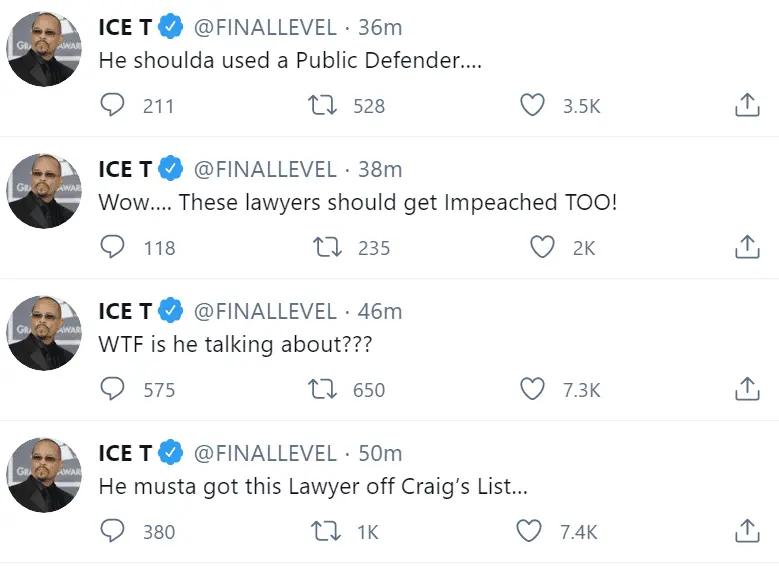Image resolution: width=779 pixels, height=567 pixels.
Task: Reply to the Public Defender tweet
Action: 115,105
